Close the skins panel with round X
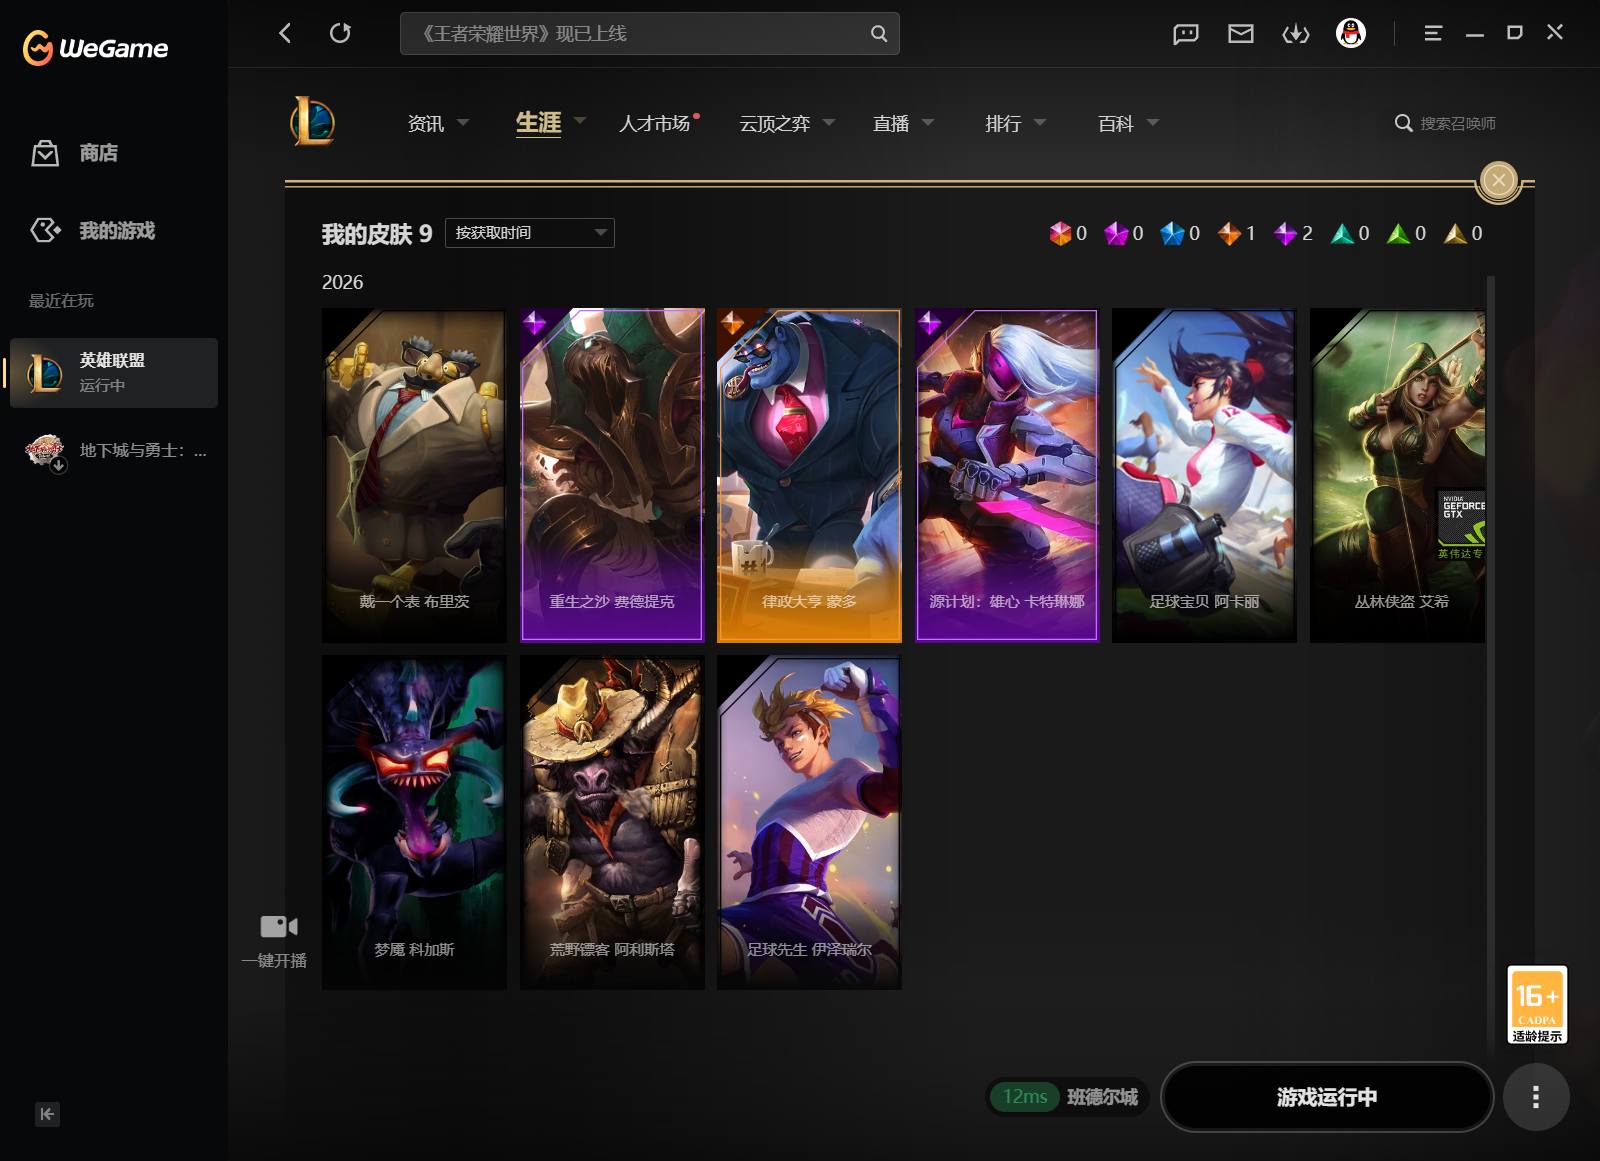Viewport: 1600px width, 1161px height. pyautogui.click(x=1498, y=181)
